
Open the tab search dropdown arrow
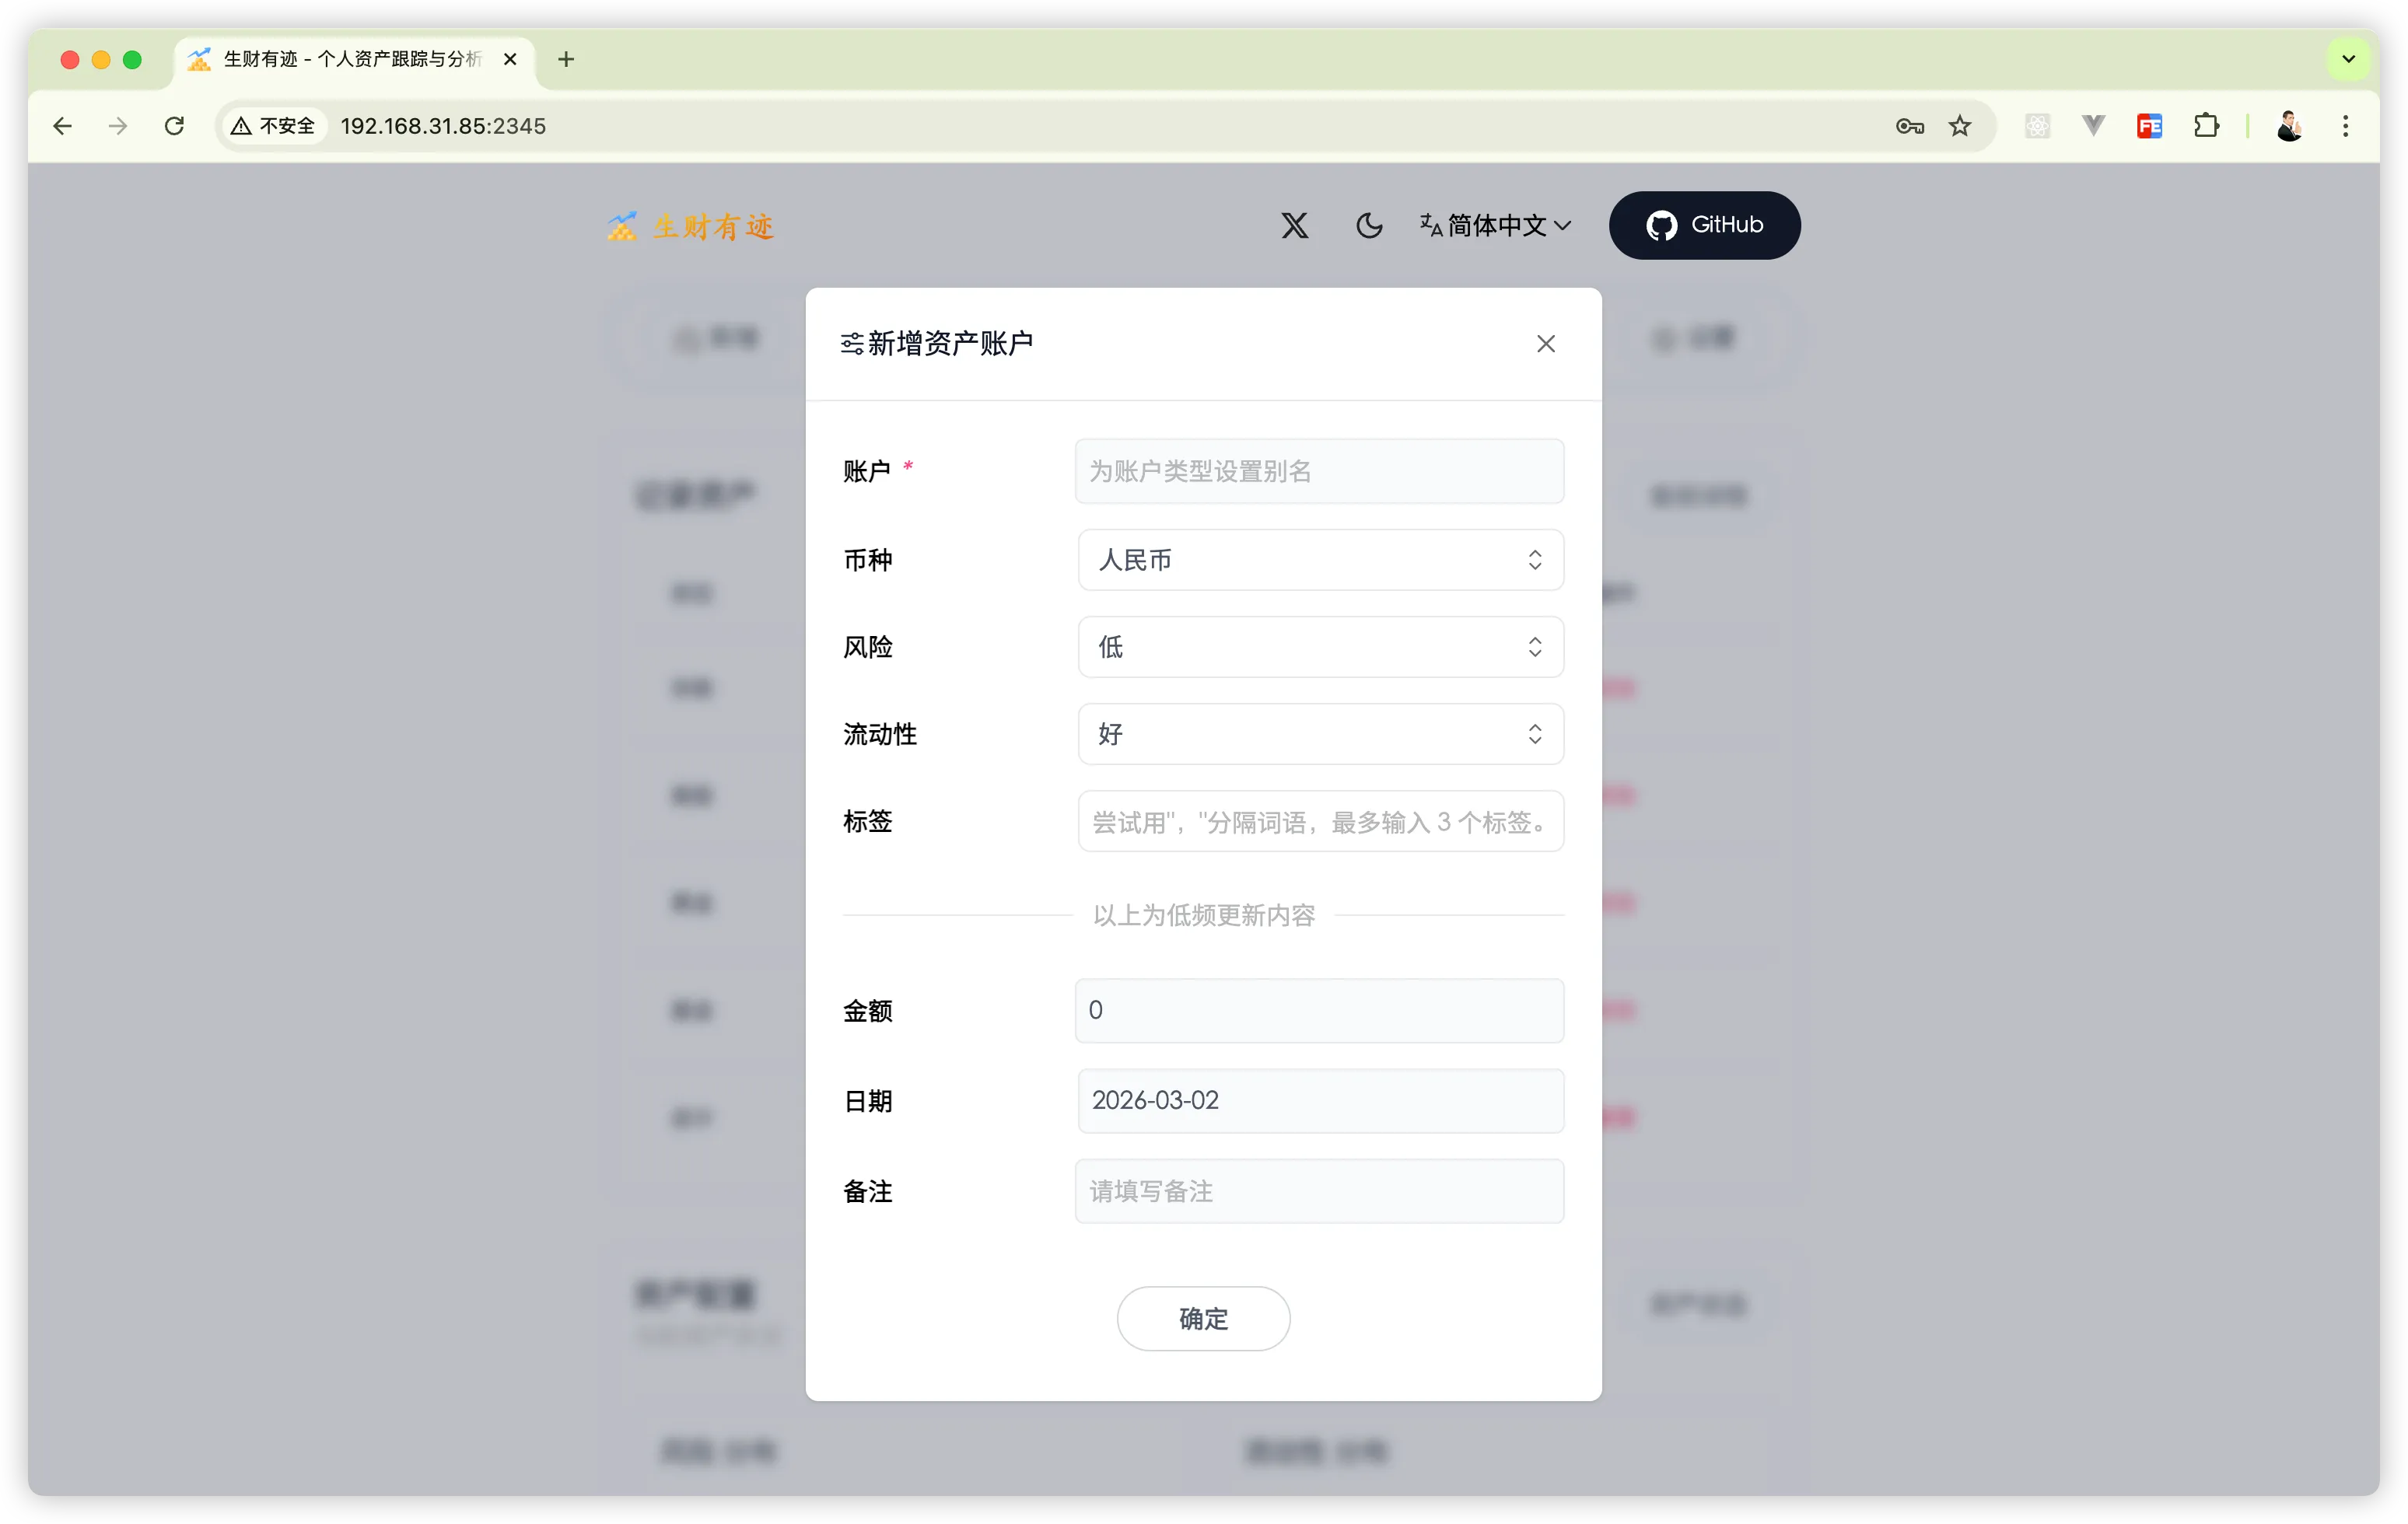[2348, 59]
